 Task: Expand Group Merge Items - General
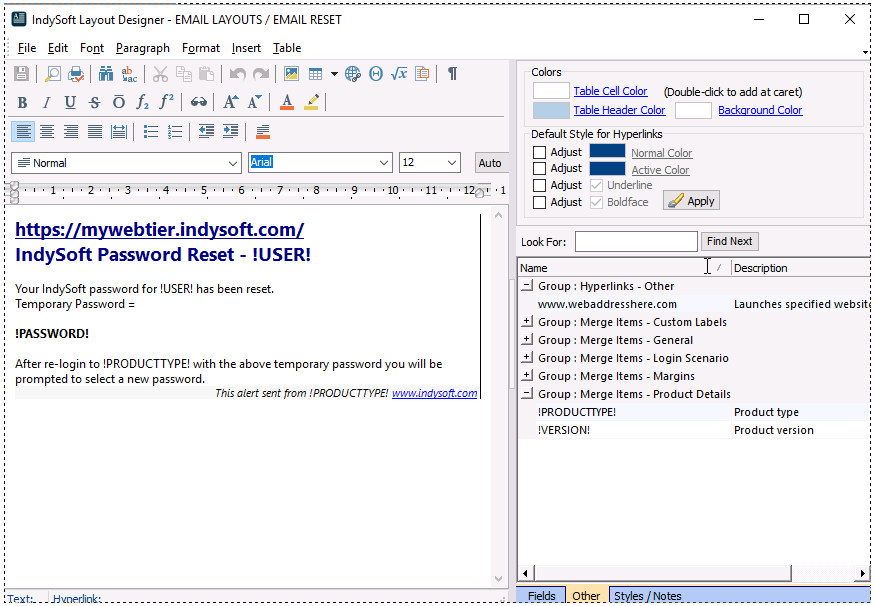527,340
